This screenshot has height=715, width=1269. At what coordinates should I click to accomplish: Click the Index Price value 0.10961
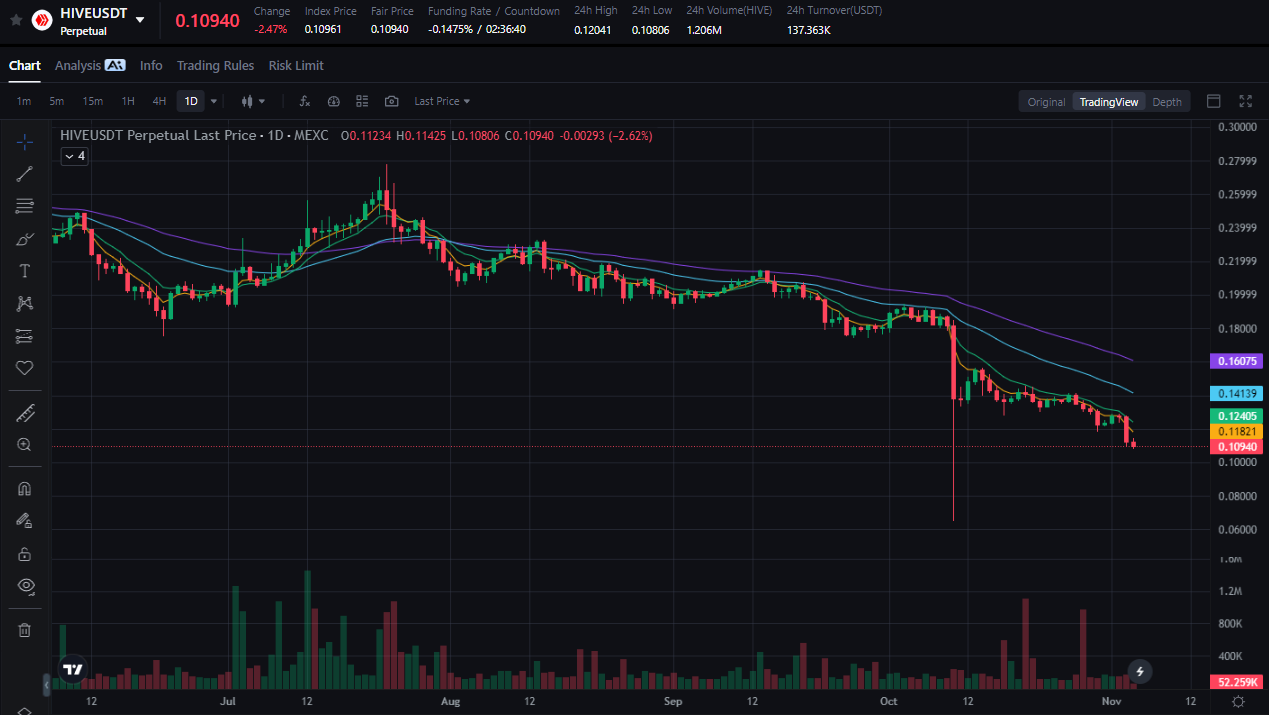point(322,29)
